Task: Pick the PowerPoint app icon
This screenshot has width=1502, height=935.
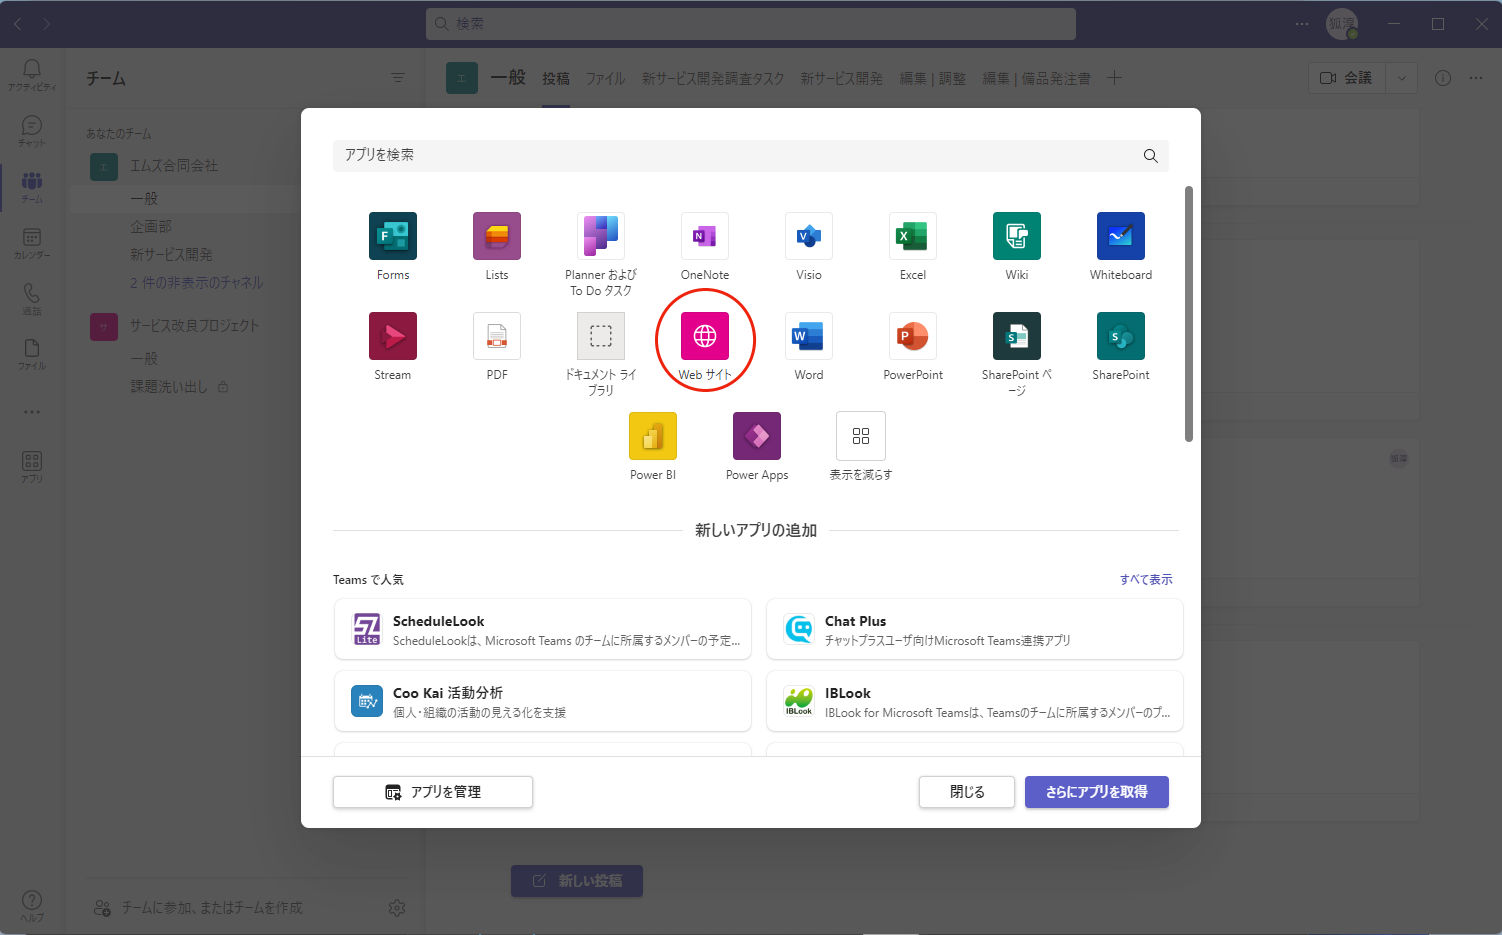Action: point(913,336)
